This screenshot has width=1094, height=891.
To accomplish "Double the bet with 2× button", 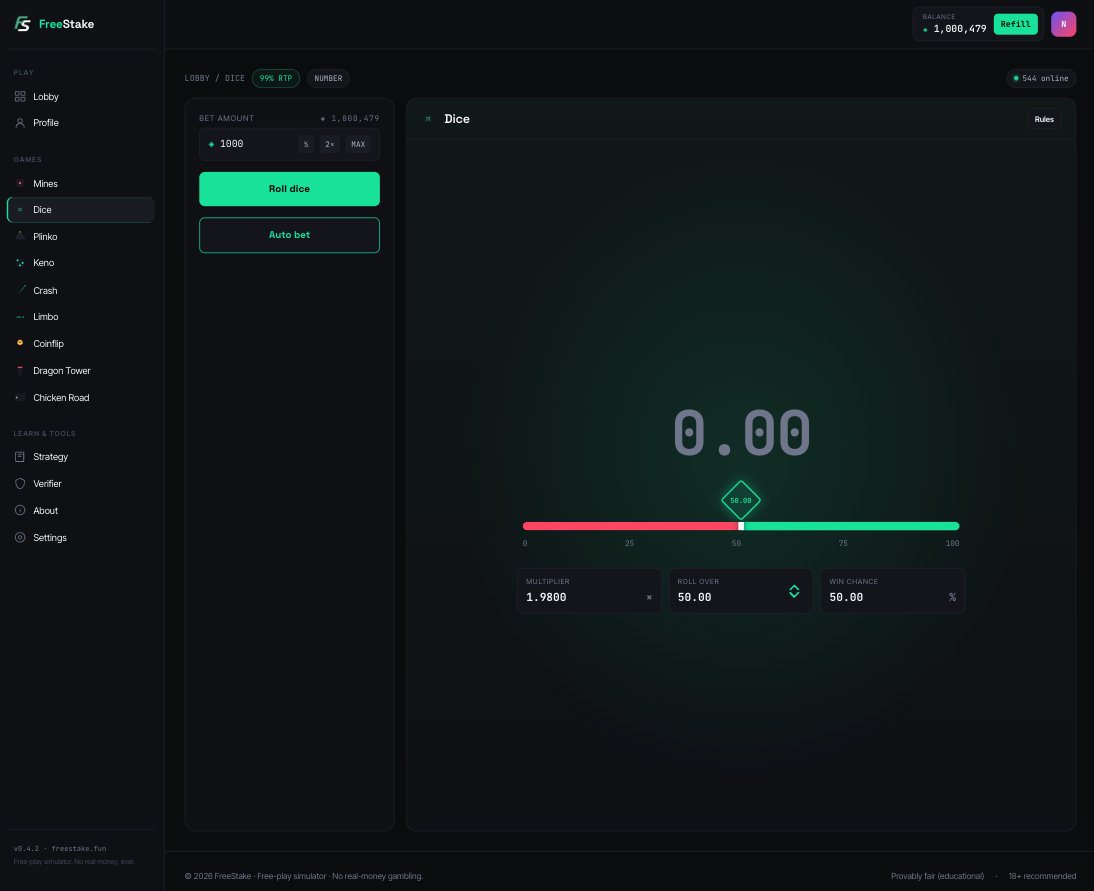I will (330, 144).
